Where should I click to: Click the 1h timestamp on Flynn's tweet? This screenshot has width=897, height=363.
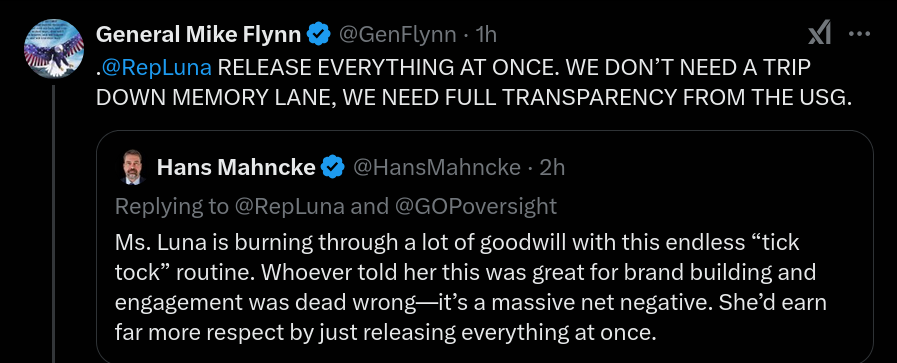(x=486, y=35)
